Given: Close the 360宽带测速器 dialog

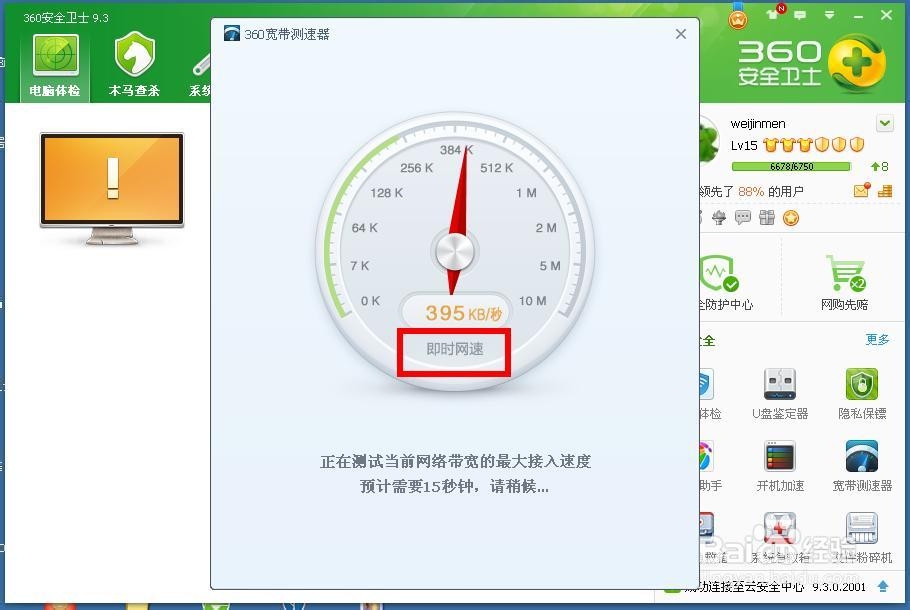Looking at the screenshot, I should [x=681, y=34].
